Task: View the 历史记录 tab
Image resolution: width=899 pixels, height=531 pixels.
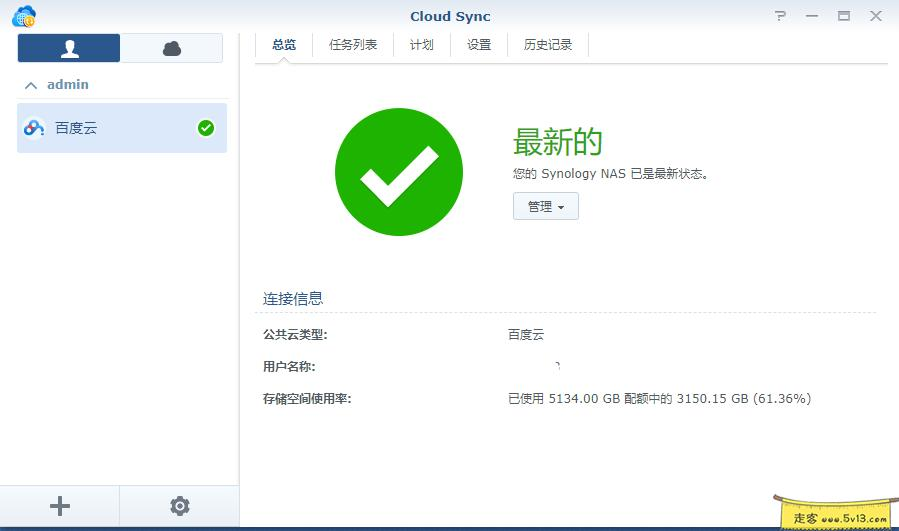Action: [x=548, y=45]
